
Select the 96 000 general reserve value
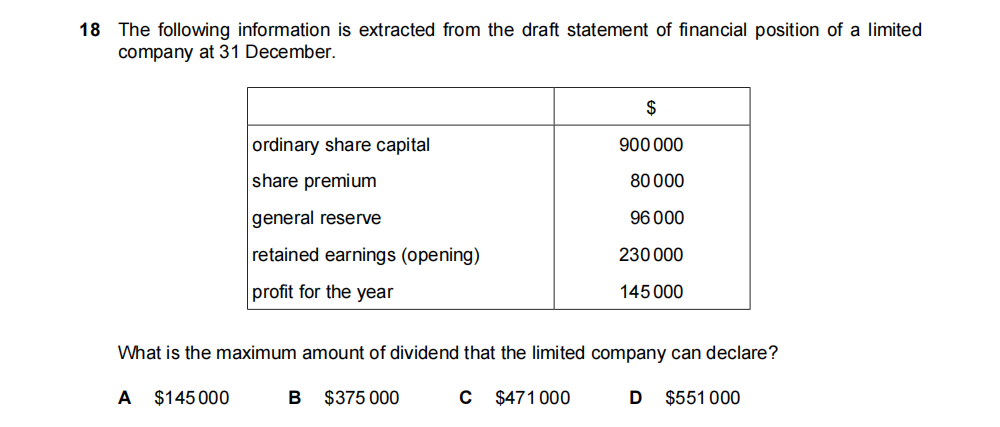point(656,218)
